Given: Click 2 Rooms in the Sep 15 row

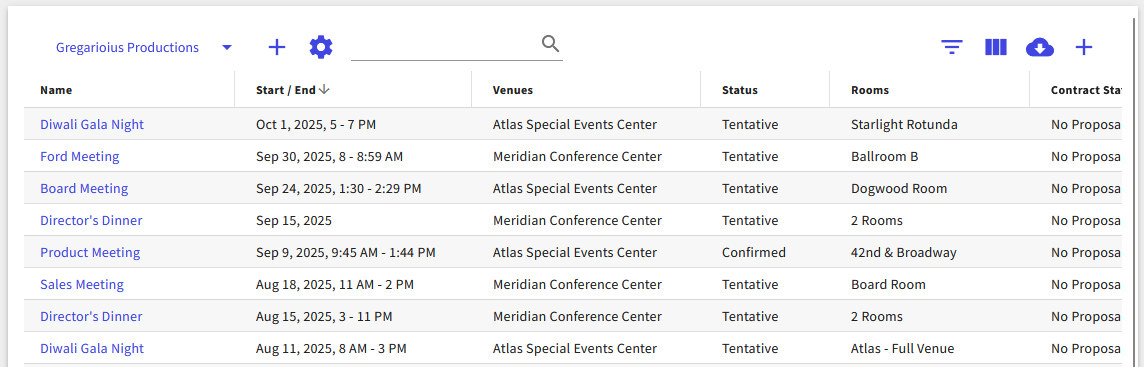Looking at the screenshot, I should (876, 221).
